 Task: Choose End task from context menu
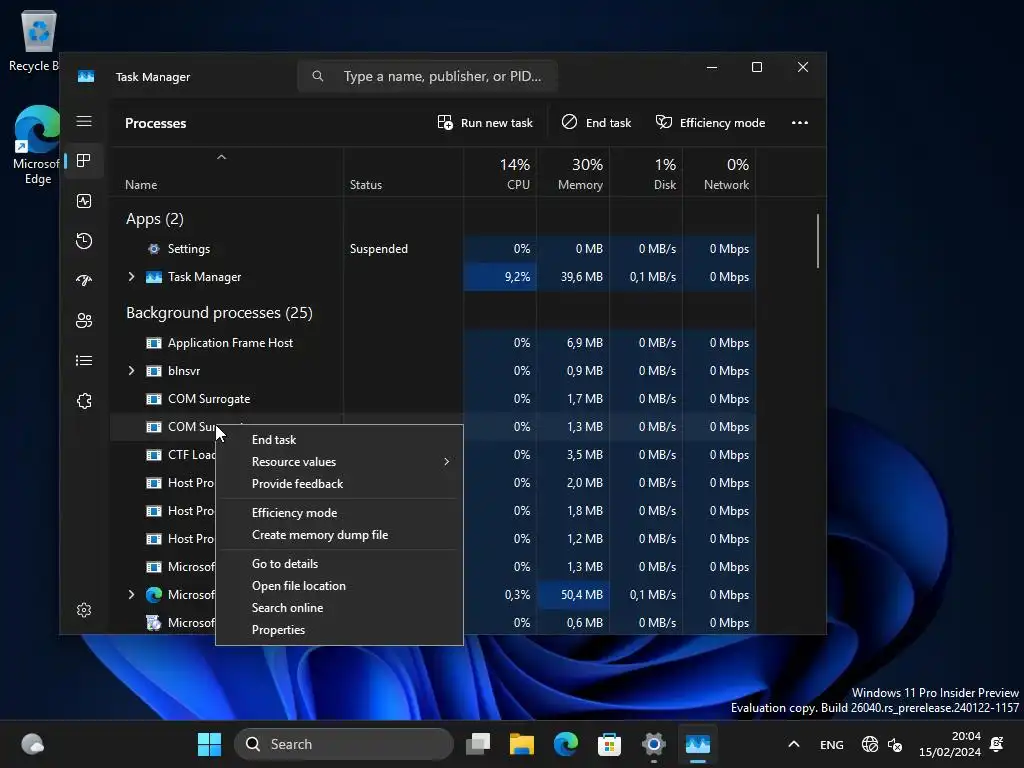(339, 440)
